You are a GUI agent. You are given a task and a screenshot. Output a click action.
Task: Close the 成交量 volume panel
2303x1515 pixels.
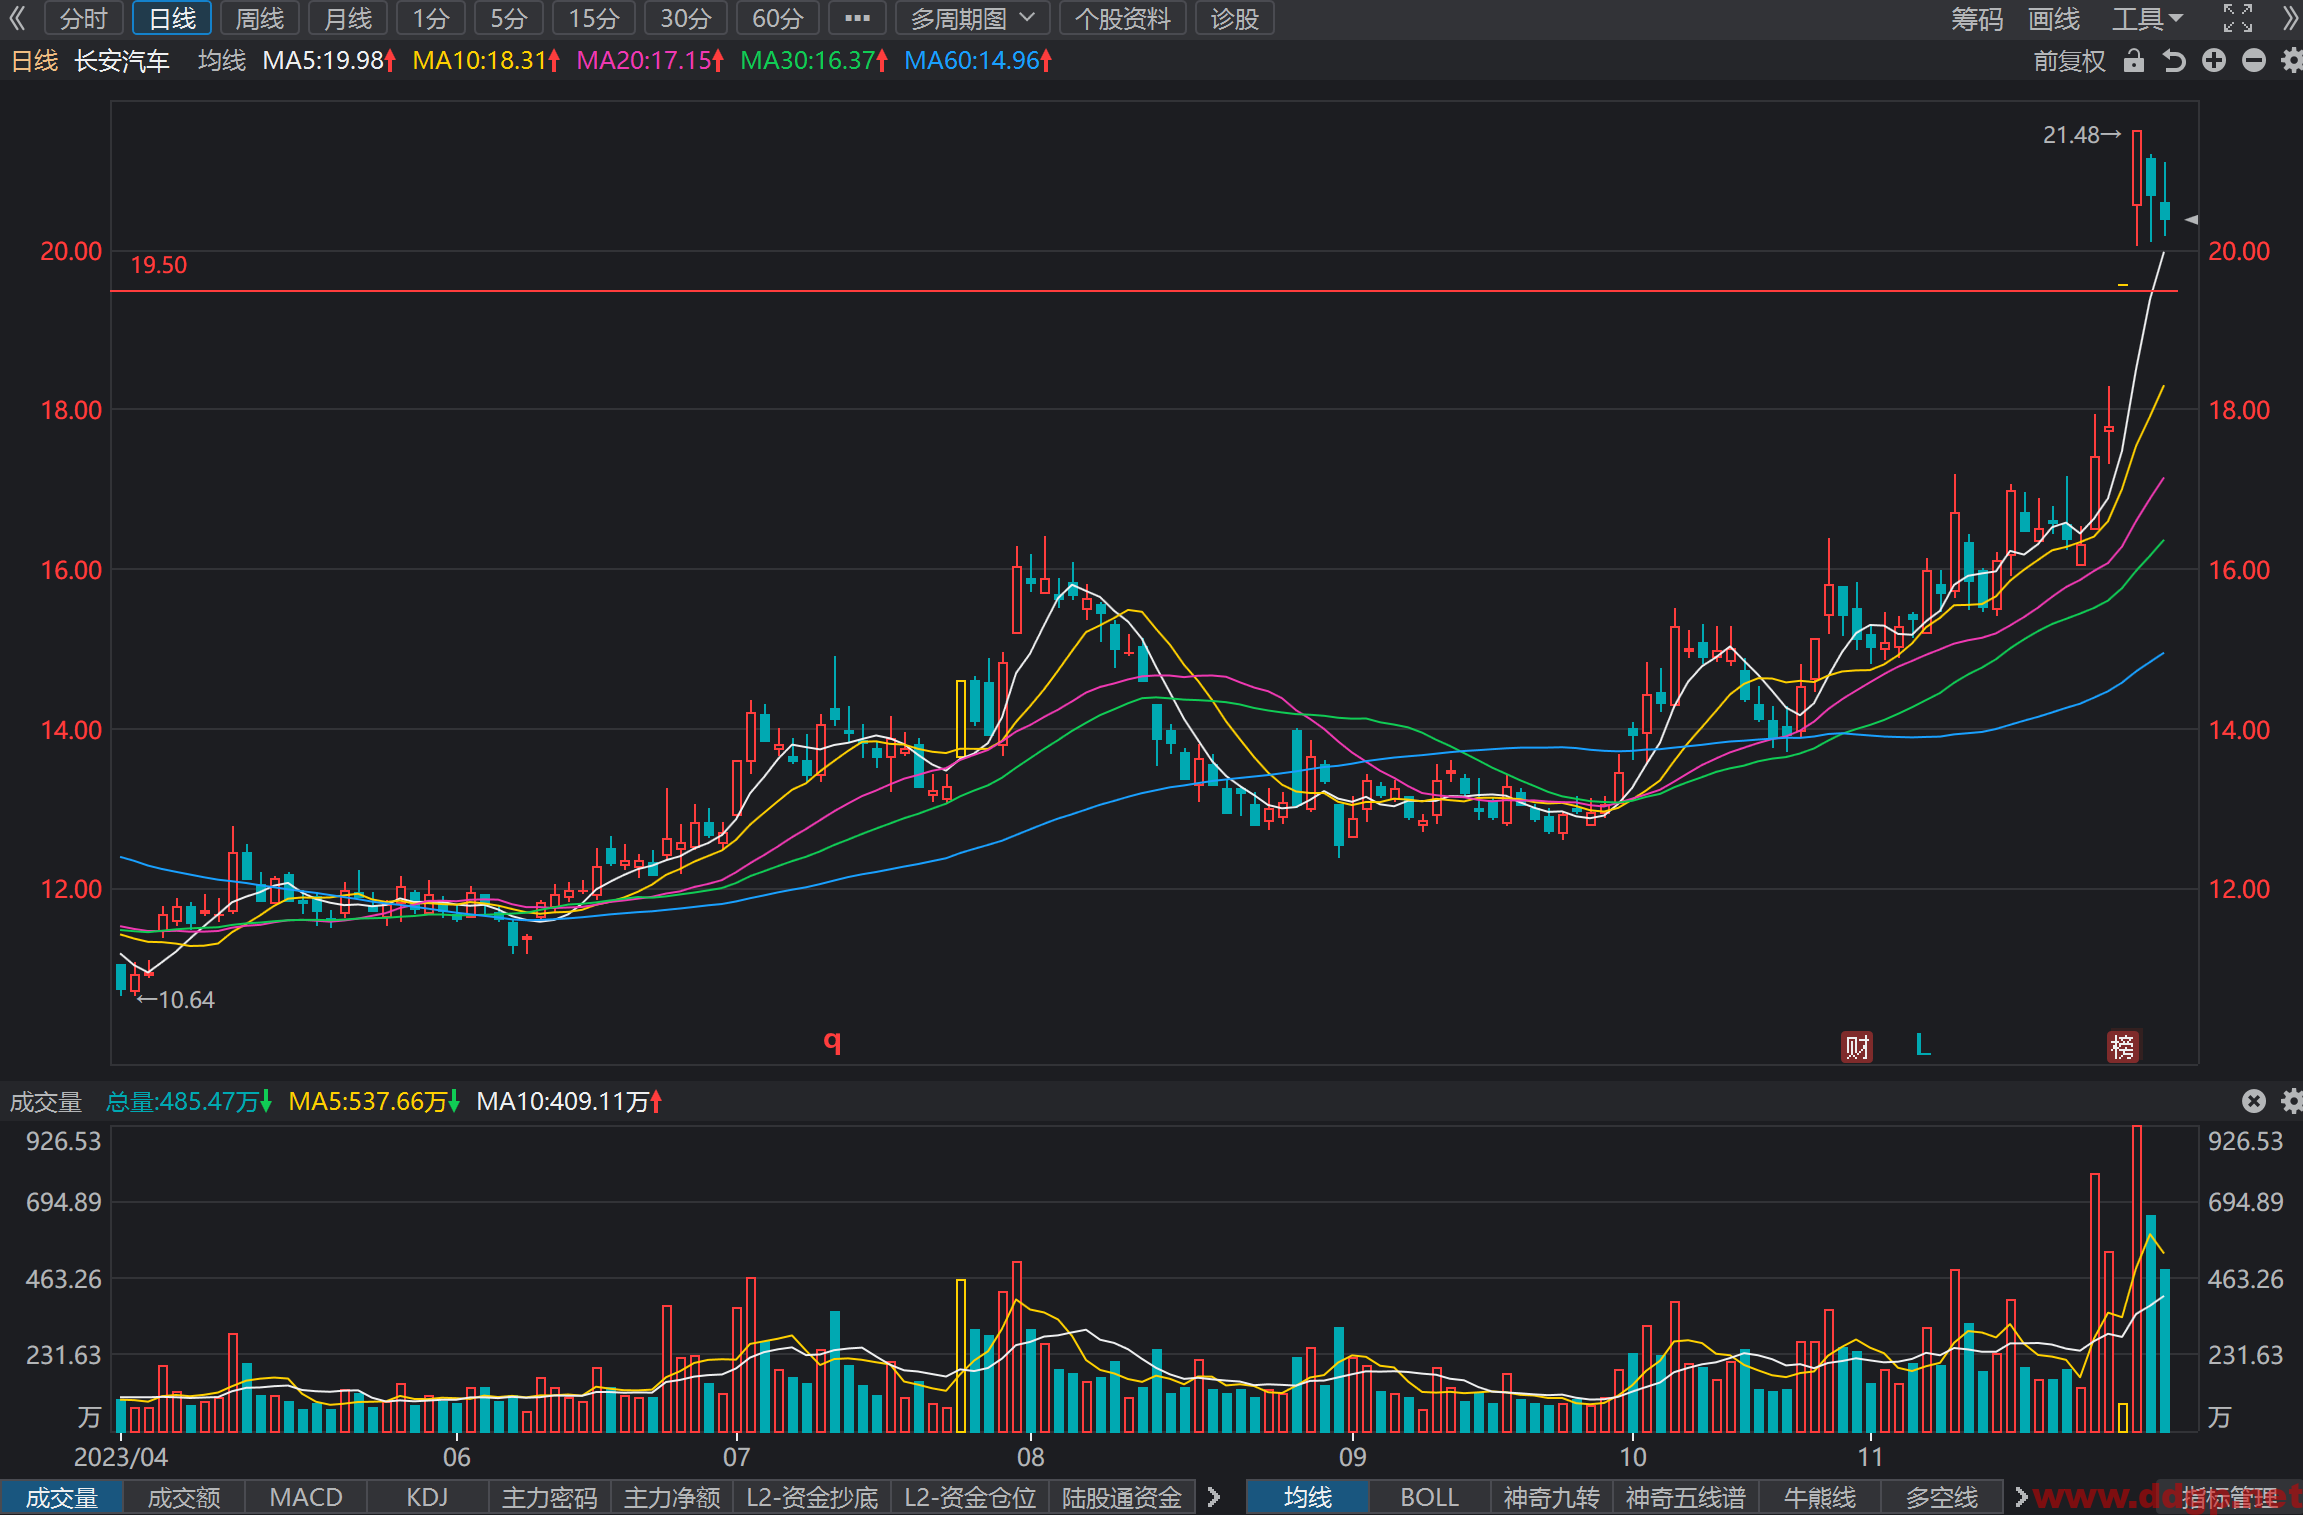(2253, 1101)
